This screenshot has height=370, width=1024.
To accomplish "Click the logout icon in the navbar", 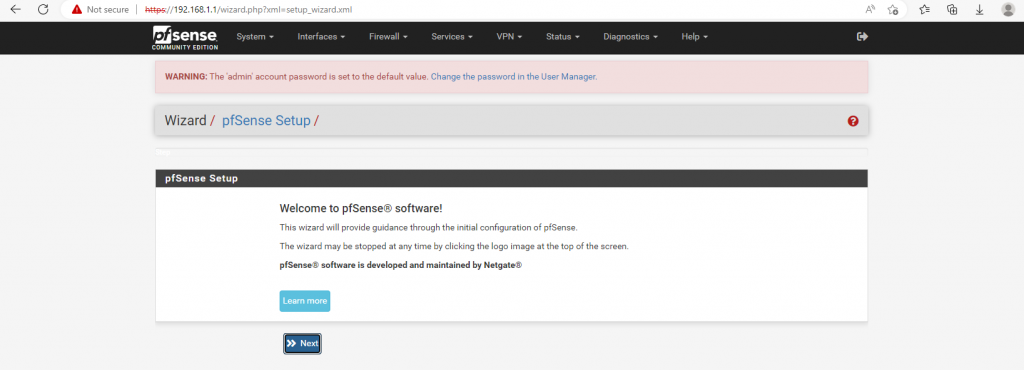I will pyautogui.click(x=862, y=37).
